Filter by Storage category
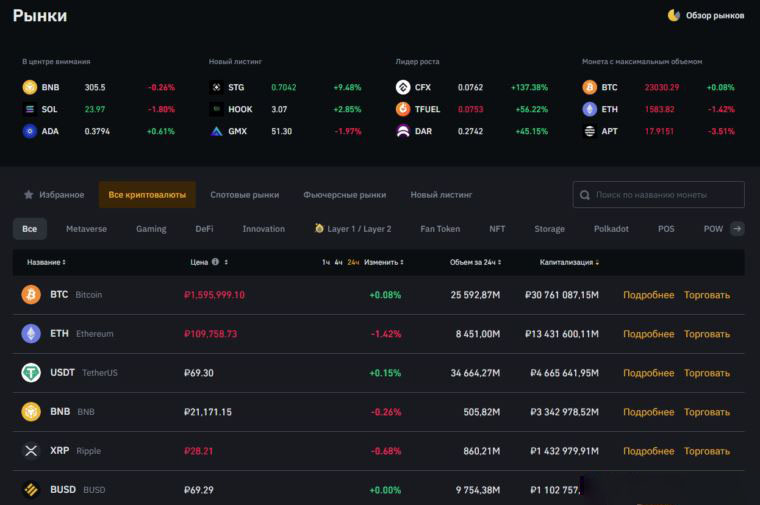760x505 pixels. tap(549, 229)
